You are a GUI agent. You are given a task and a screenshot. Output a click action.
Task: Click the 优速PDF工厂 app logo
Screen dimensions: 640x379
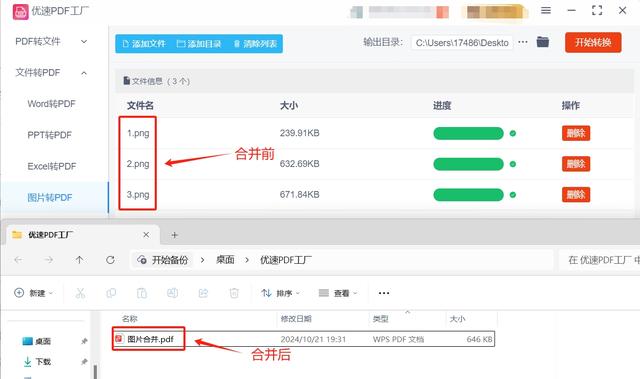pos(20,11)
